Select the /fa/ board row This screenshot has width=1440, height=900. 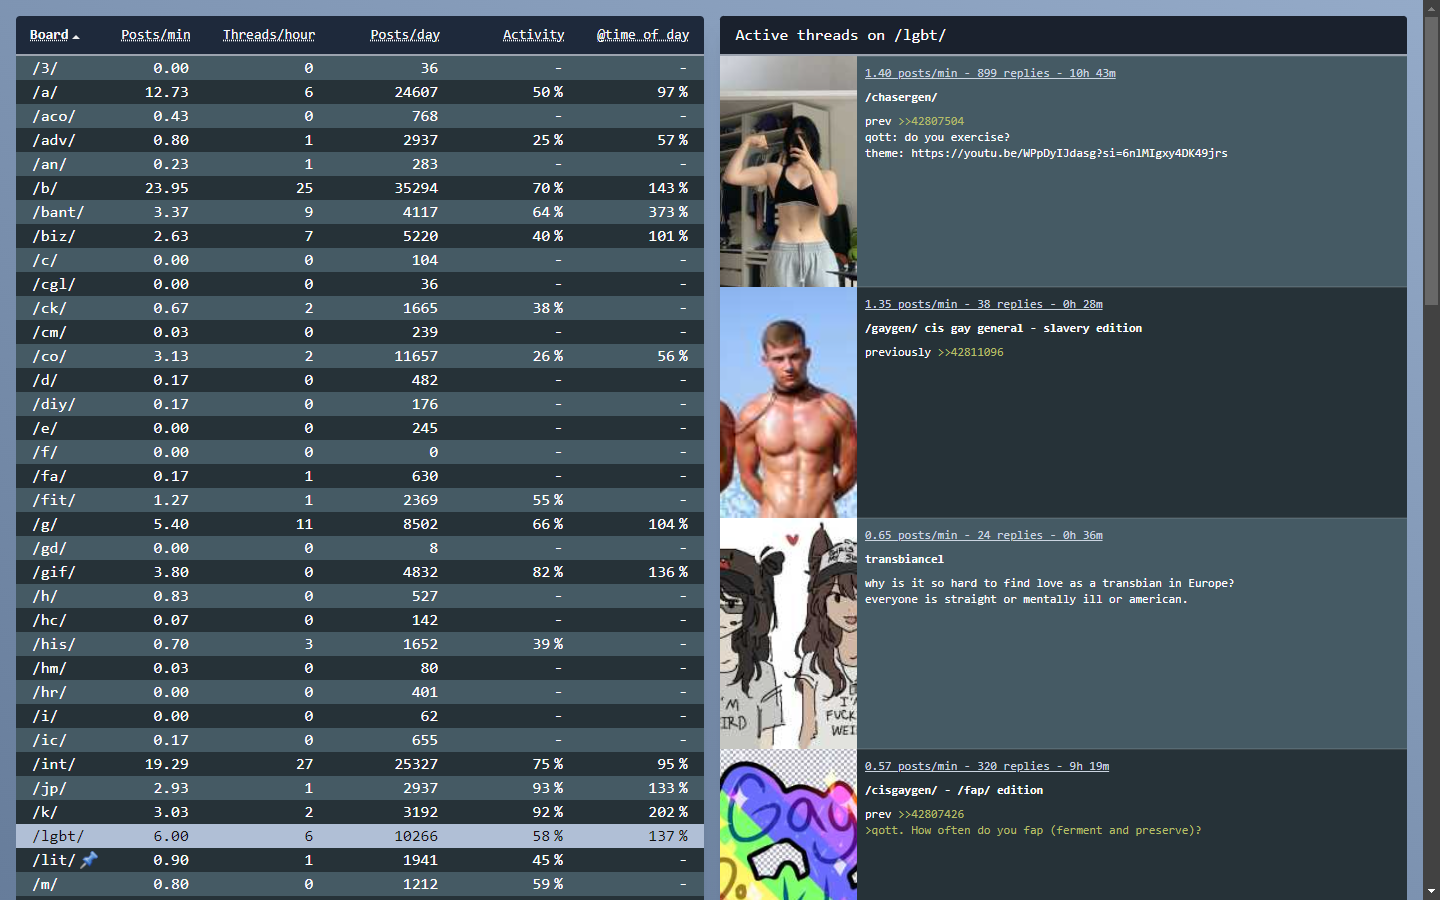click(x=360, y=476)
